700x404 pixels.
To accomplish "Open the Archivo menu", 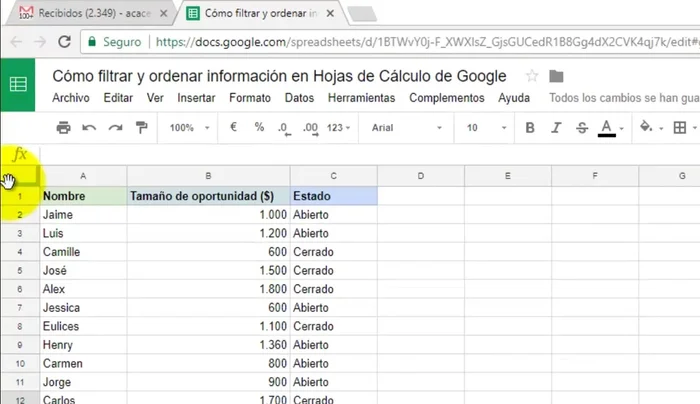I will tap(71, 98).
